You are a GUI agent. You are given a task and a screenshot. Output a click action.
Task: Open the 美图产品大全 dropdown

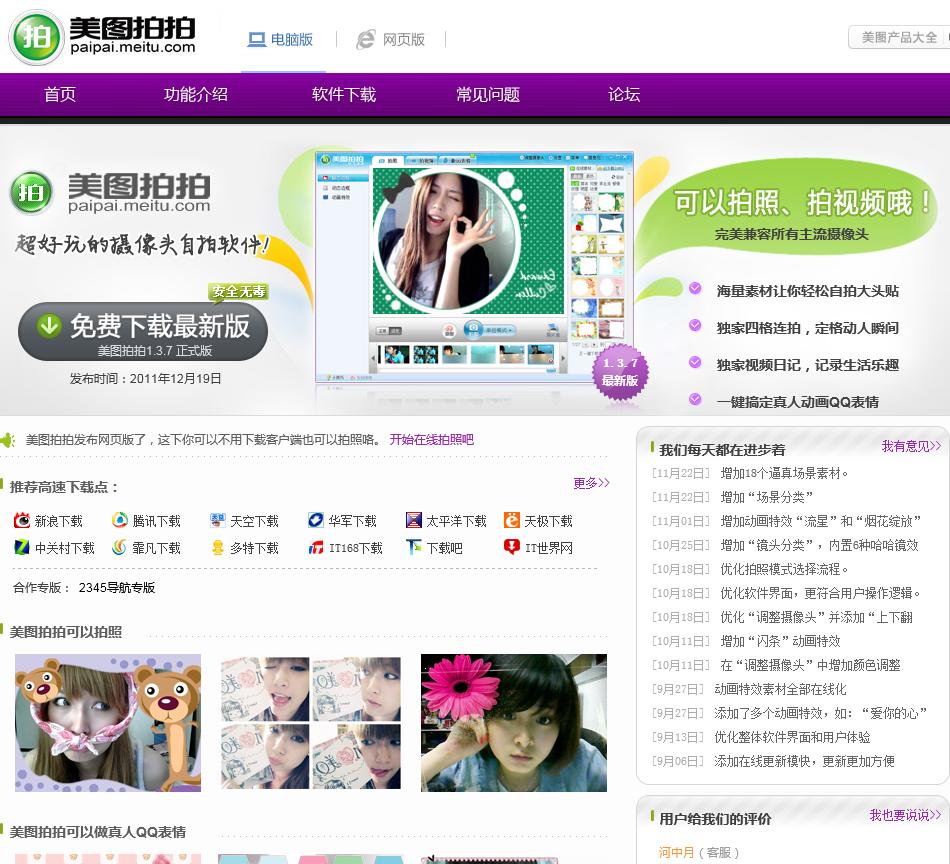[x=899, y=38]
